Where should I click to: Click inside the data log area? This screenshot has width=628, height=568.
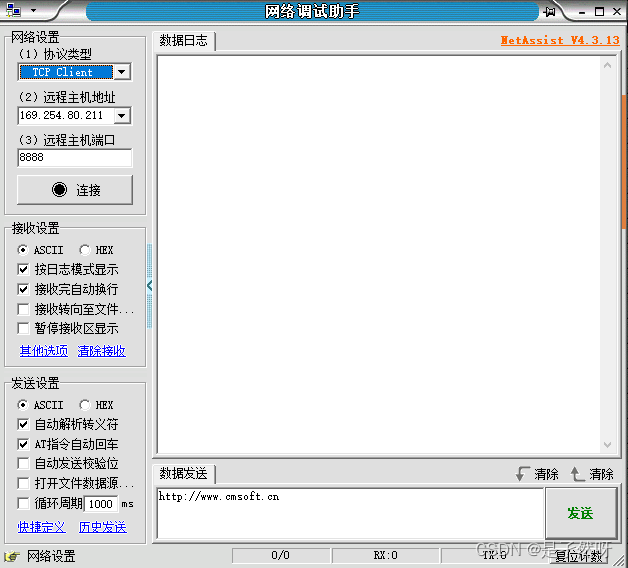pos(378,255)
